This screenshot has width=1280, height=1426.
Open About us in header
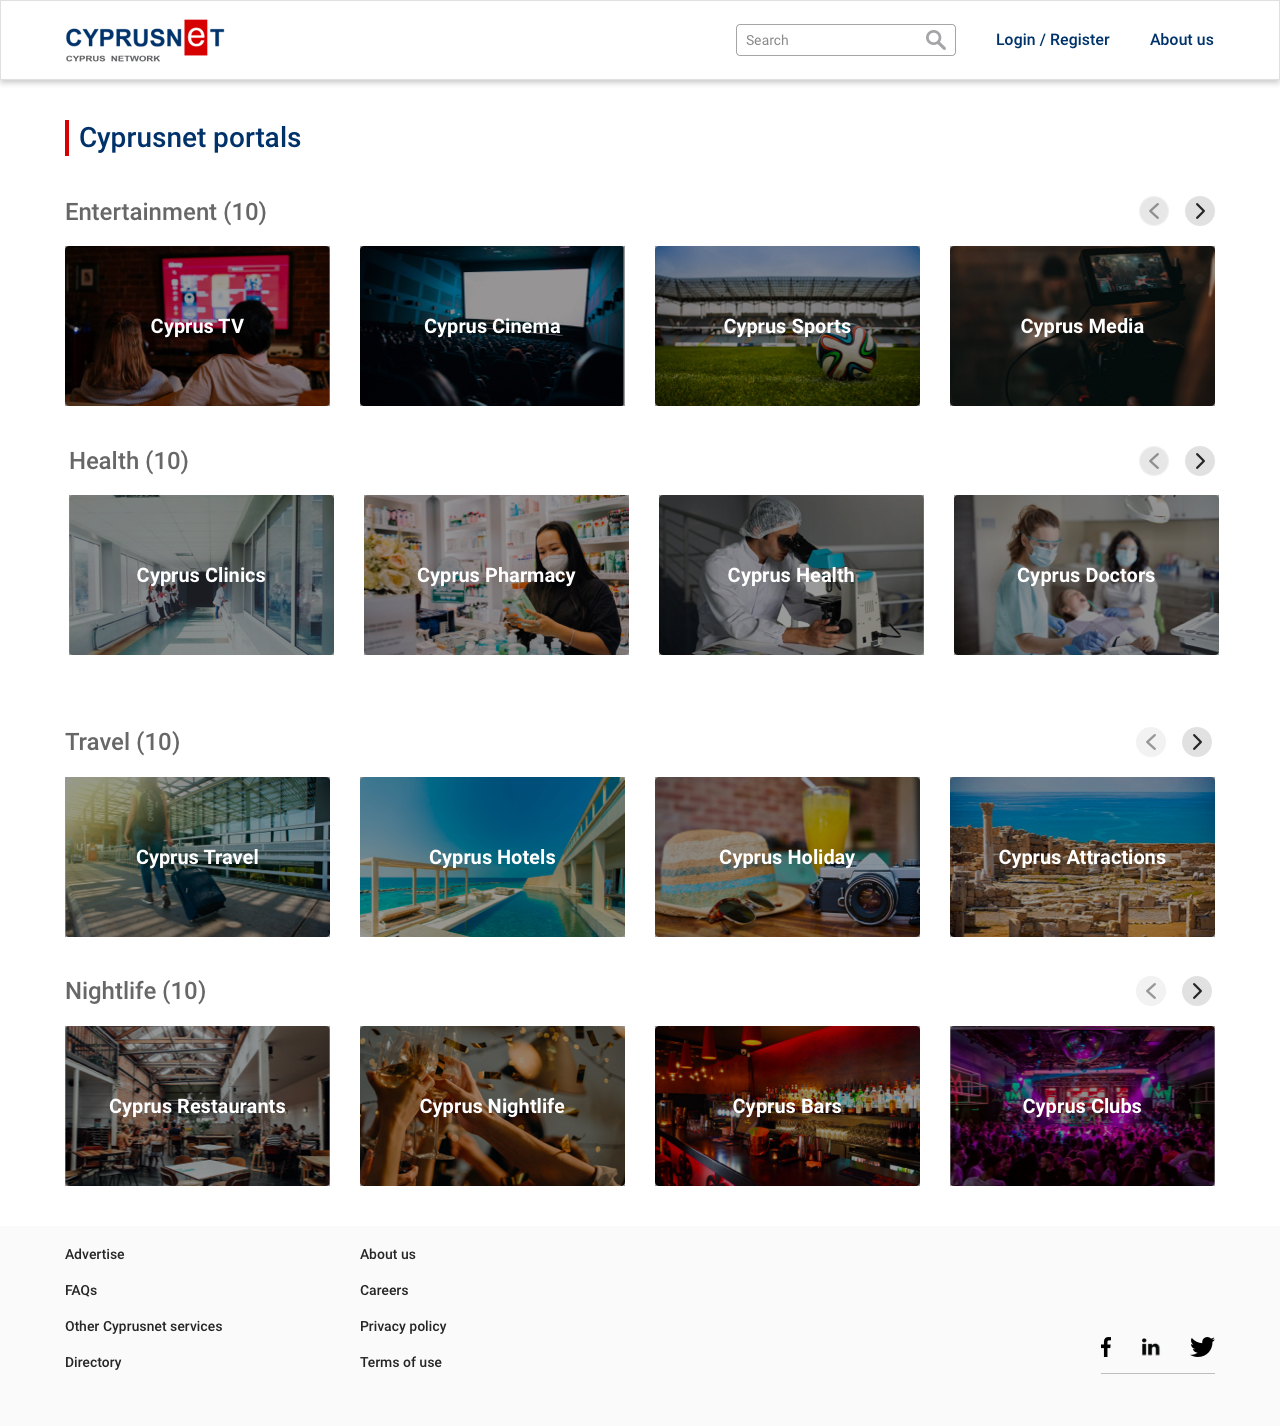click(1181, 40)
